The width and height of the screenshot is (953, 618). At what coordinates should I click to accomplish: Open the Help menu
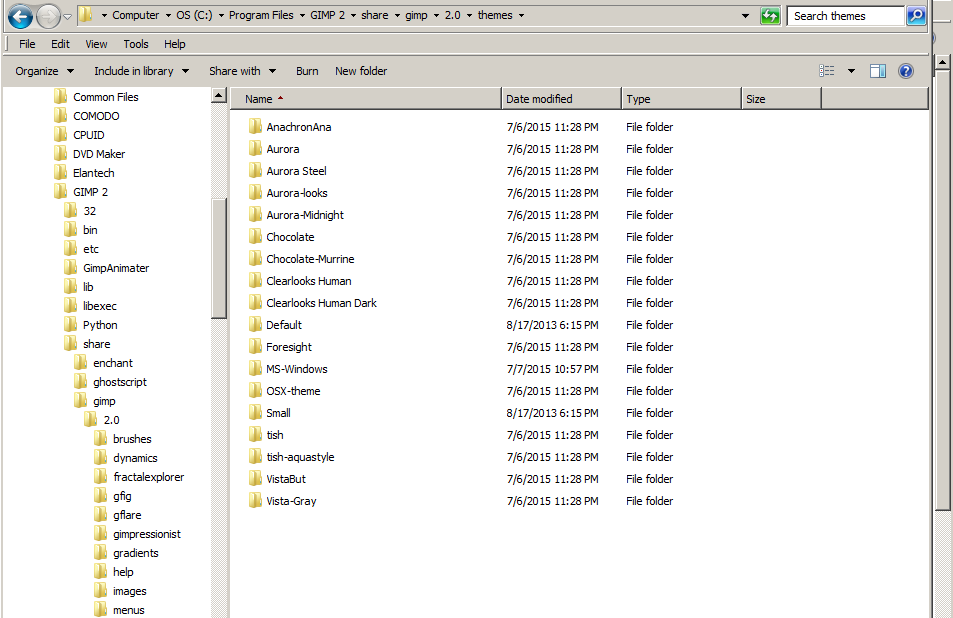pos(174,44)
